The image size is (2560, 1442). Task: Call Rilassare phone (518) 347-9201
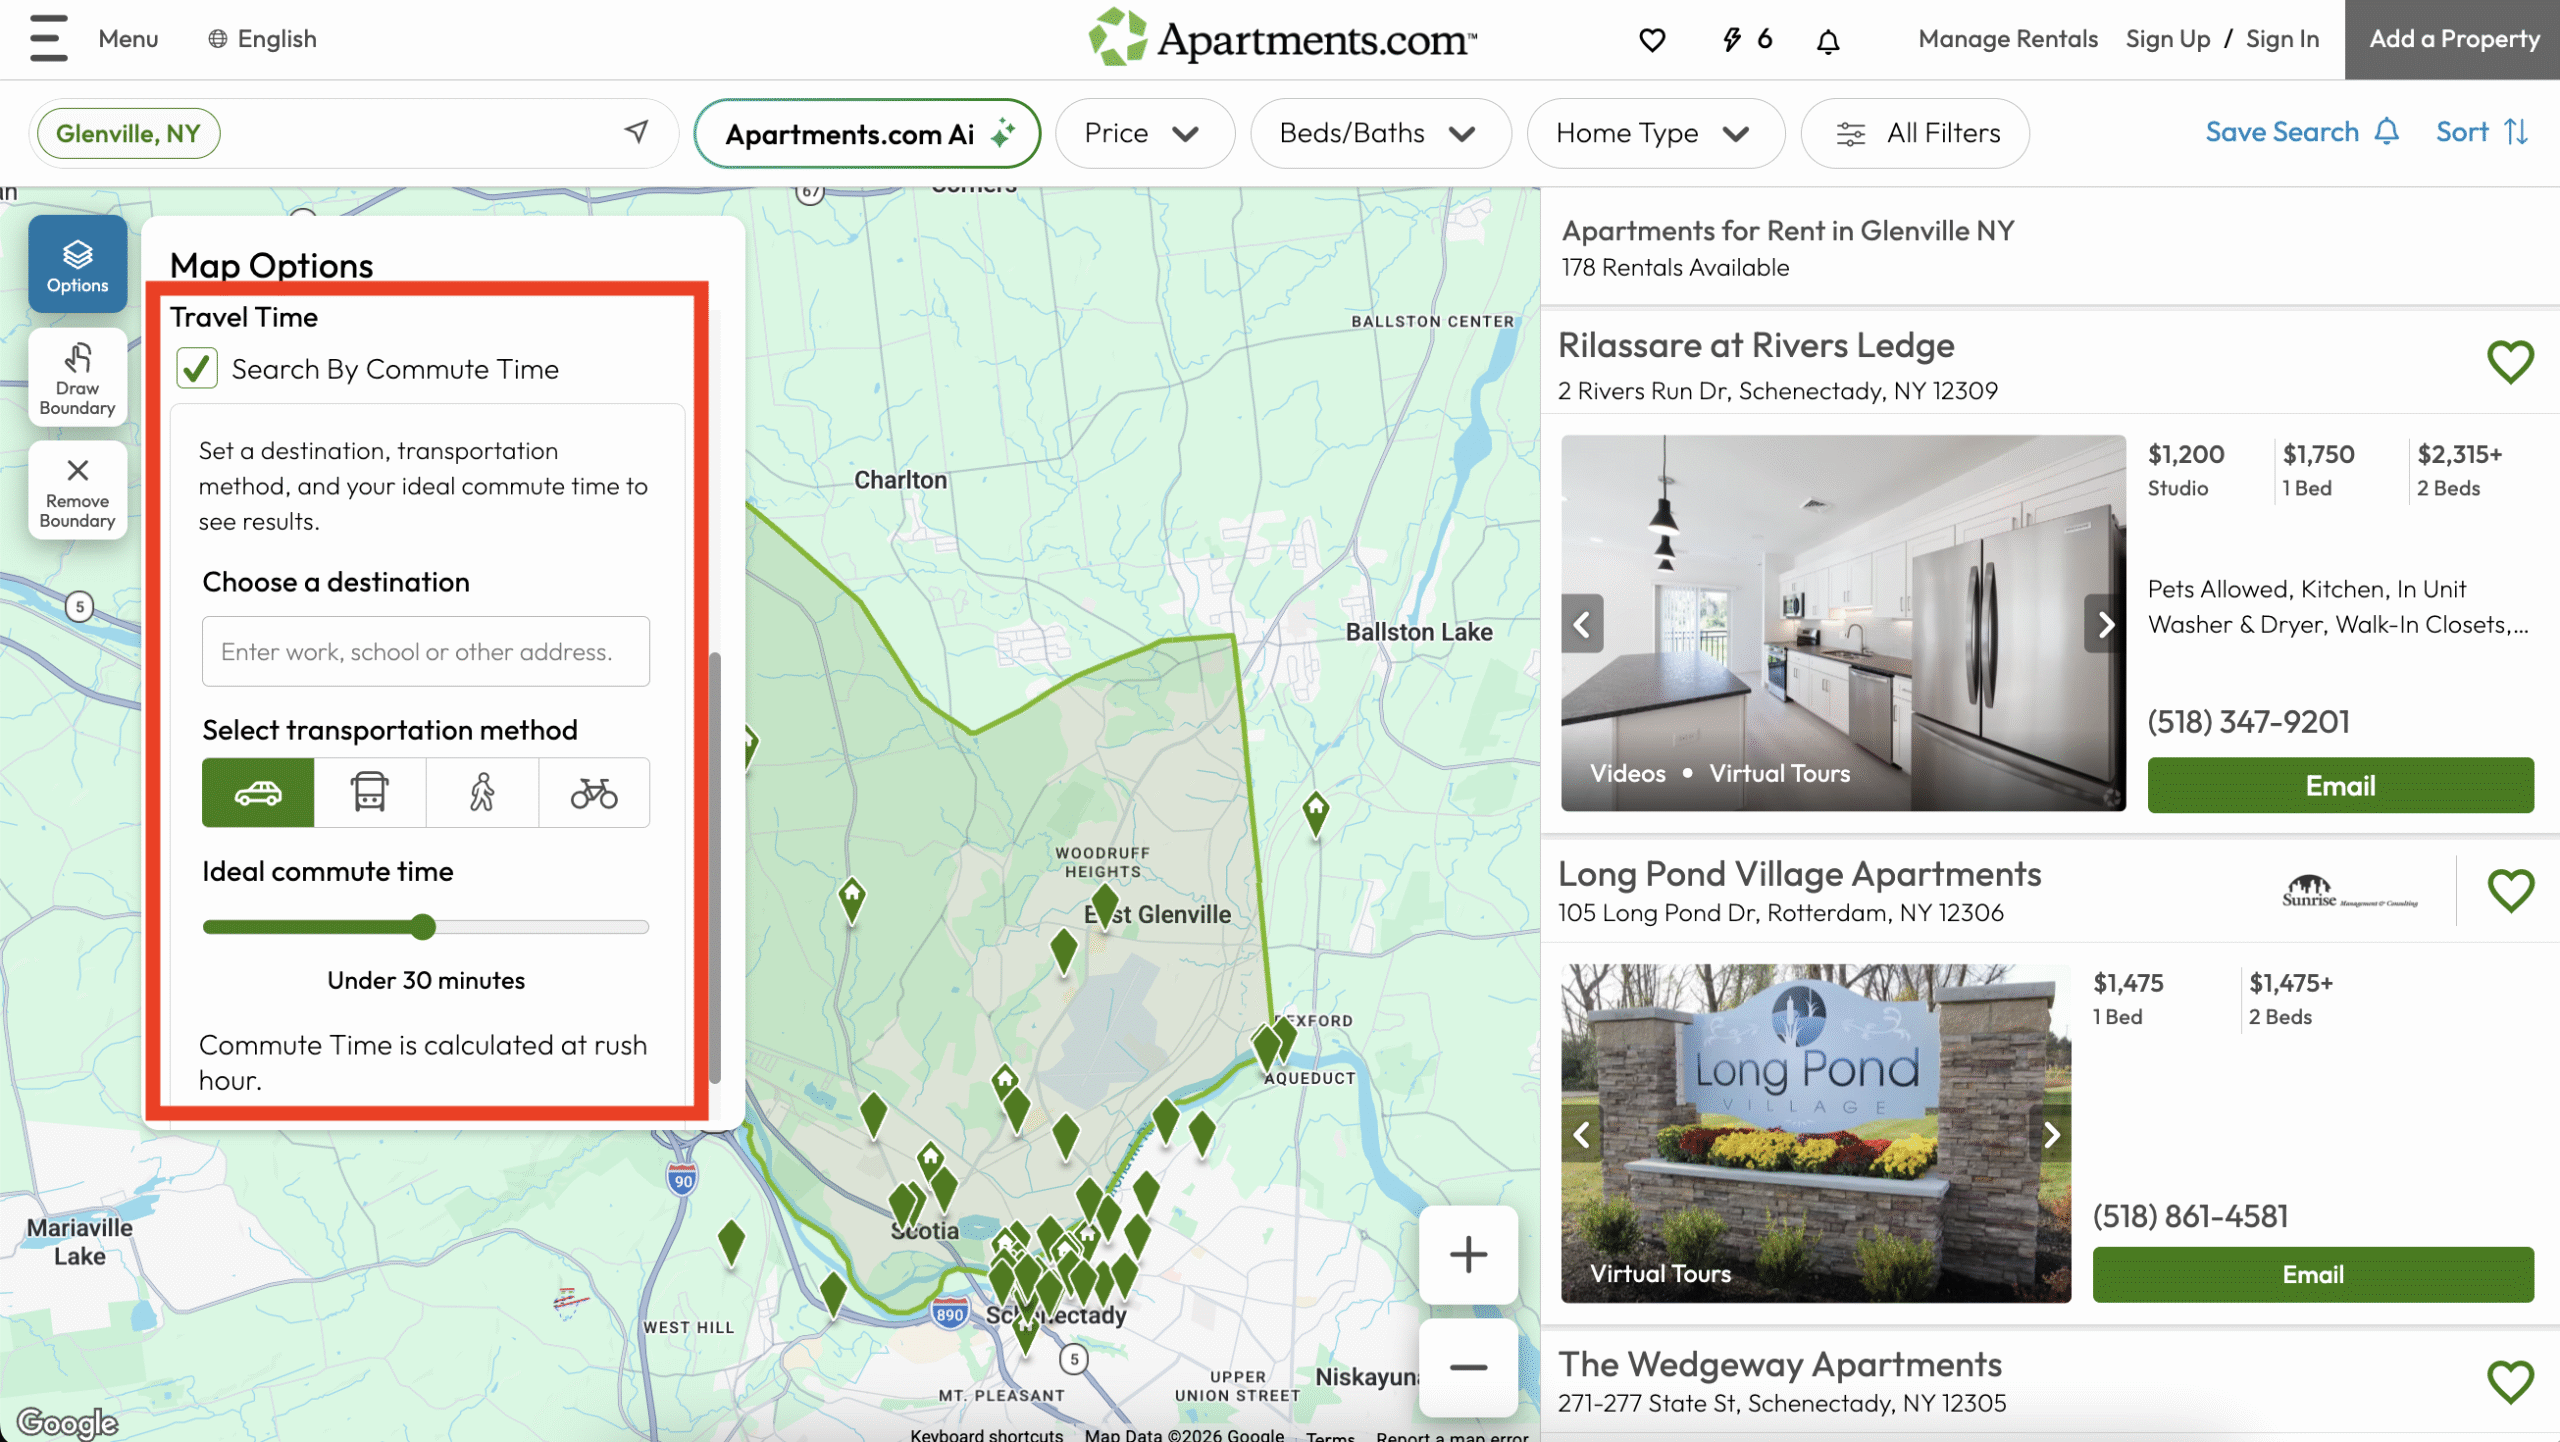2248,722
